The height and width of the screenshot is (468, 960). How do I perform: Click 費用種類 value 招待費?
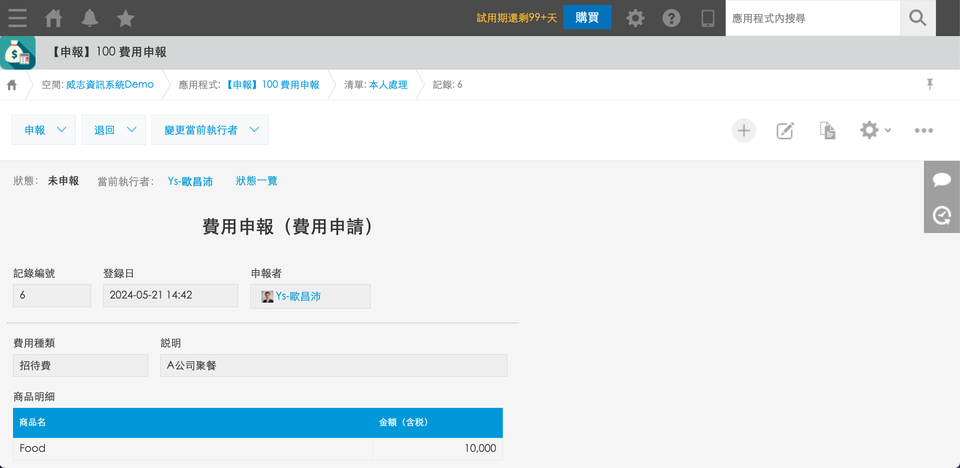(80, 366)
